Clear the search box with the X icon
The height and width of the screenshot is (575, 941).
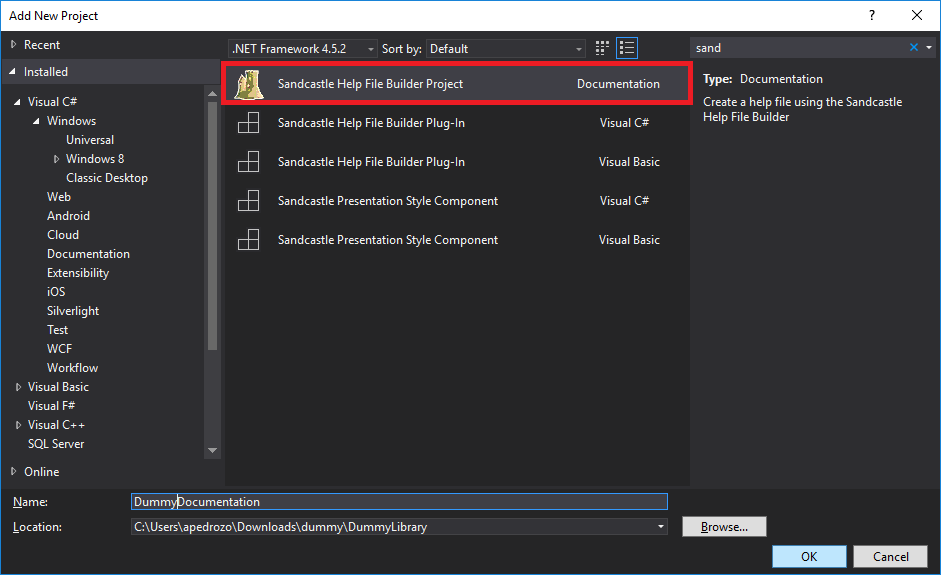[x=913, y=47]
